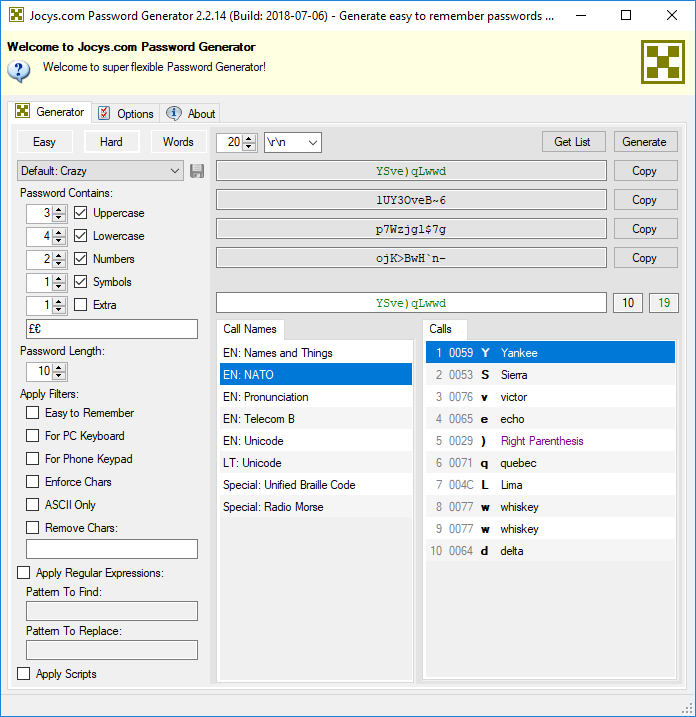Click the Pattern To Replace field

click(x=112, y=650)
